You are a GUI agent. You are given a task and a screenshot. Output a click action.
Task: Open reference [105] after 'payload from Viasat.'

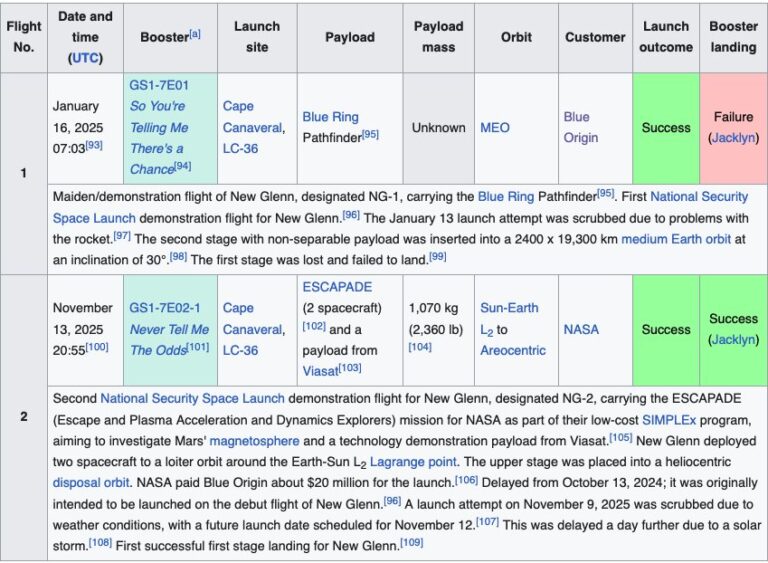pos(621,438)
